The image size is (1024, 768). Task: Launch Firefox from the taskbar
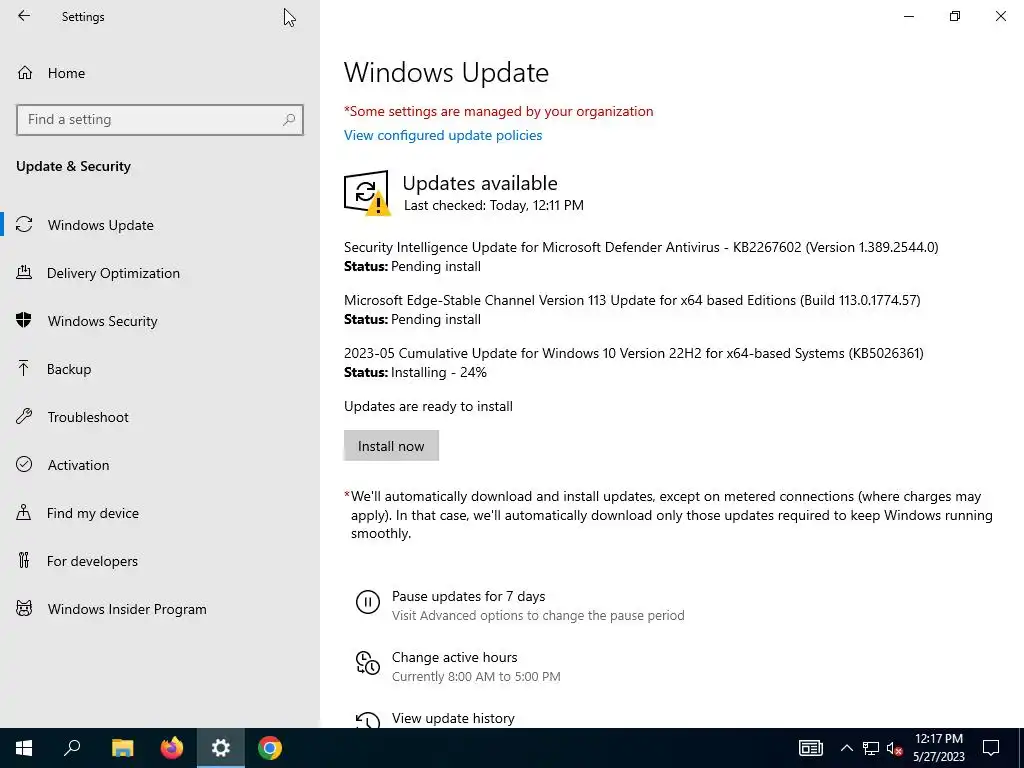[172, 748]
